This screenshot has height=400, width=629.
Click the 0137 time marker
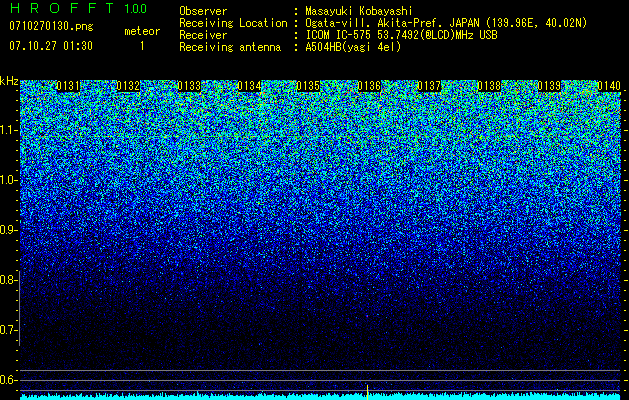(429, 86)
